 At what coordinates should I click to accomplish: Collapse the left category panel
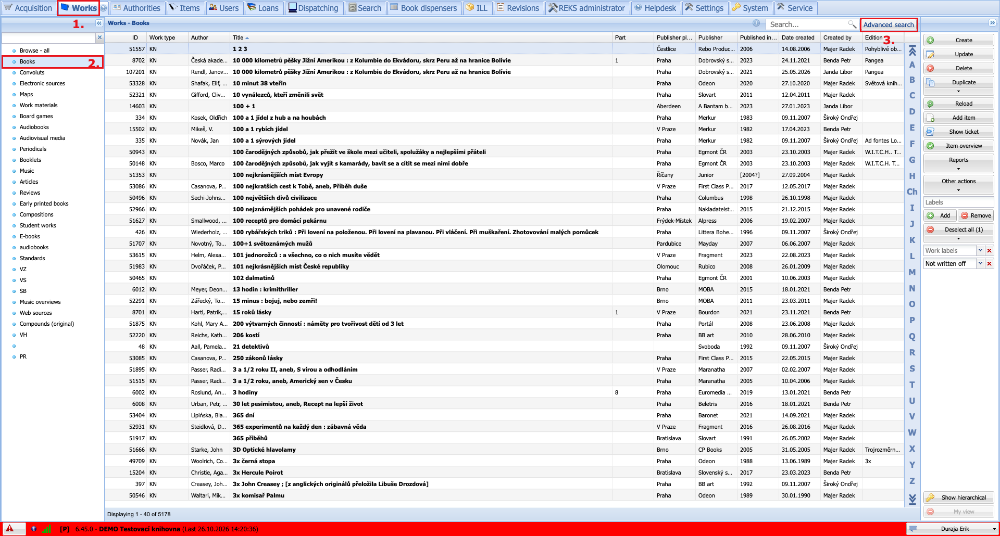(99, 23)
